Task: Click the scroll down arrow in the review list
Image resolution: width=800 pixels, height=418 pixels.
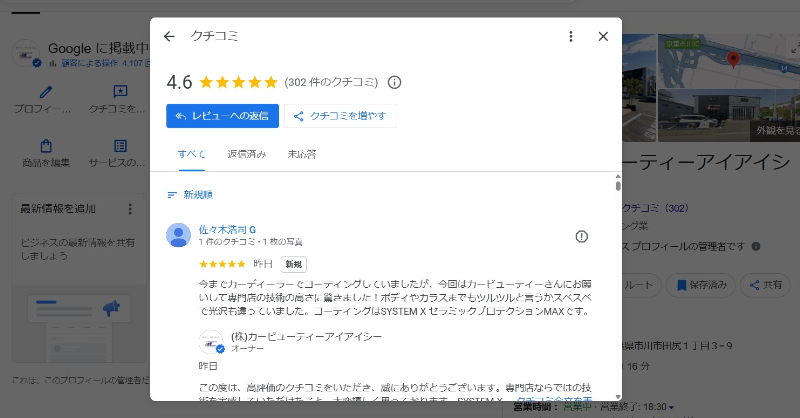Action: (x=618, y=397)
